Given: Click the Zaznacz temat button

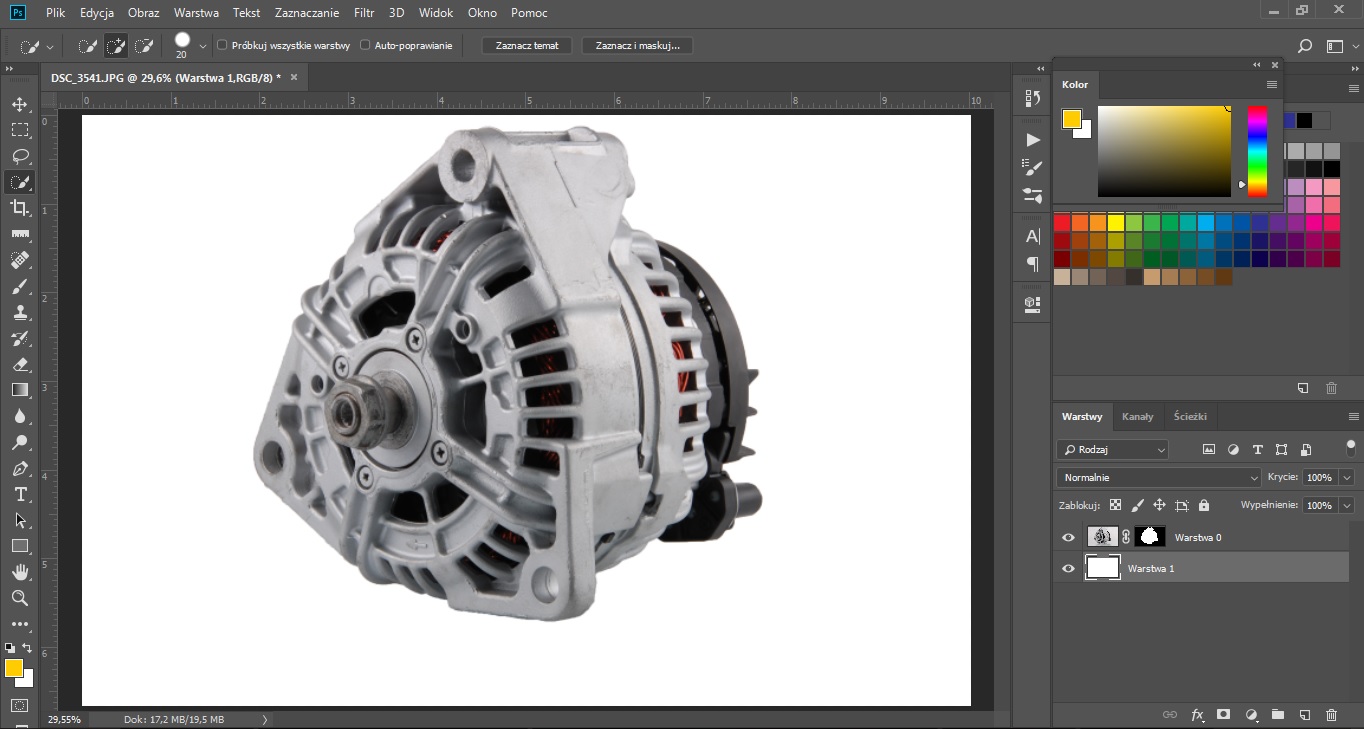Looking at the screenshot, I should 526,46.
